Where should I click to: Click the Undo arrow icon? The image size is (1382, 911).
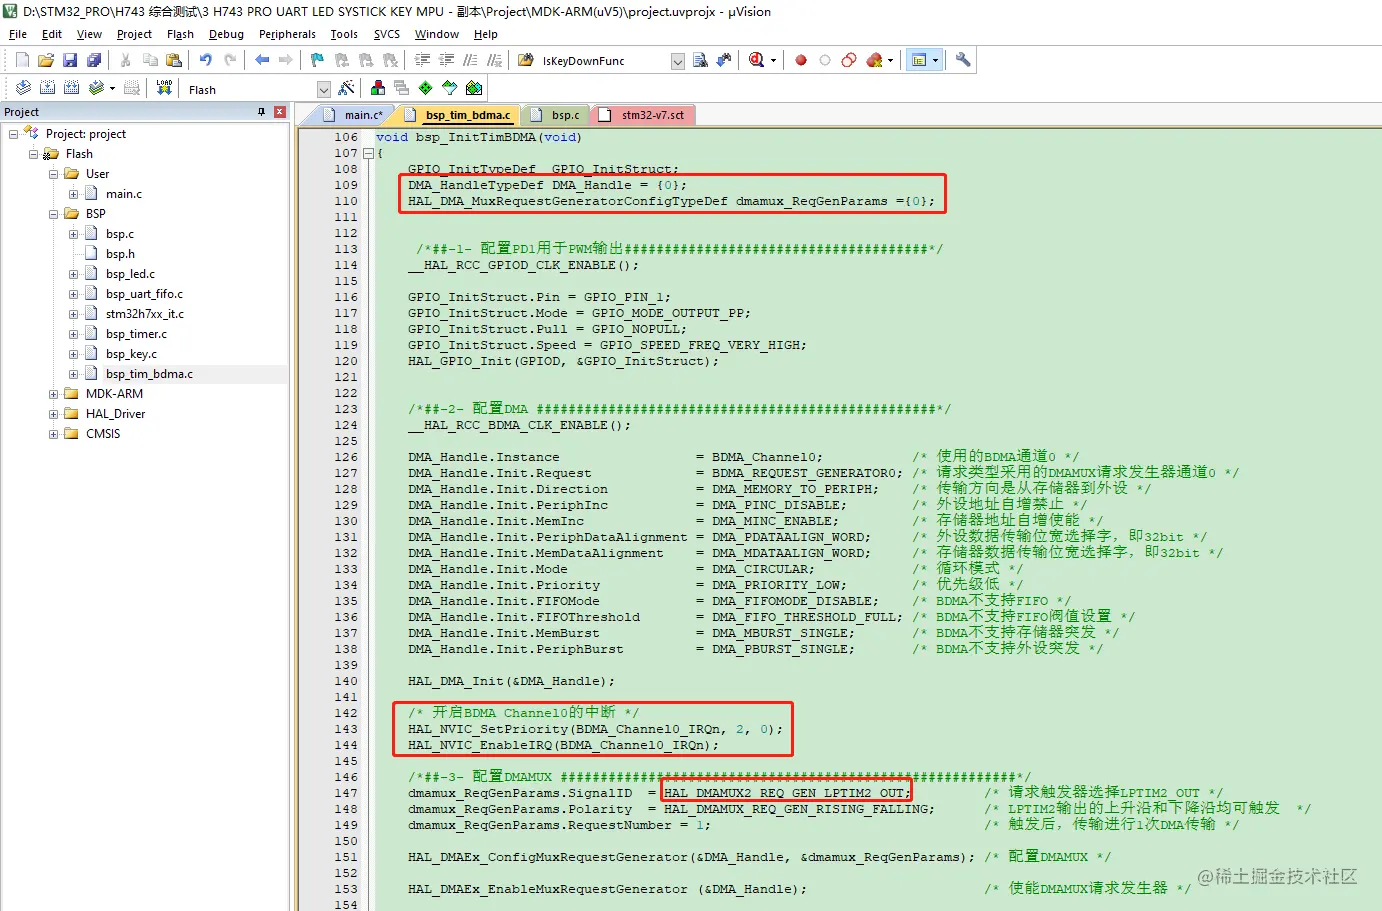coord(205,60)
